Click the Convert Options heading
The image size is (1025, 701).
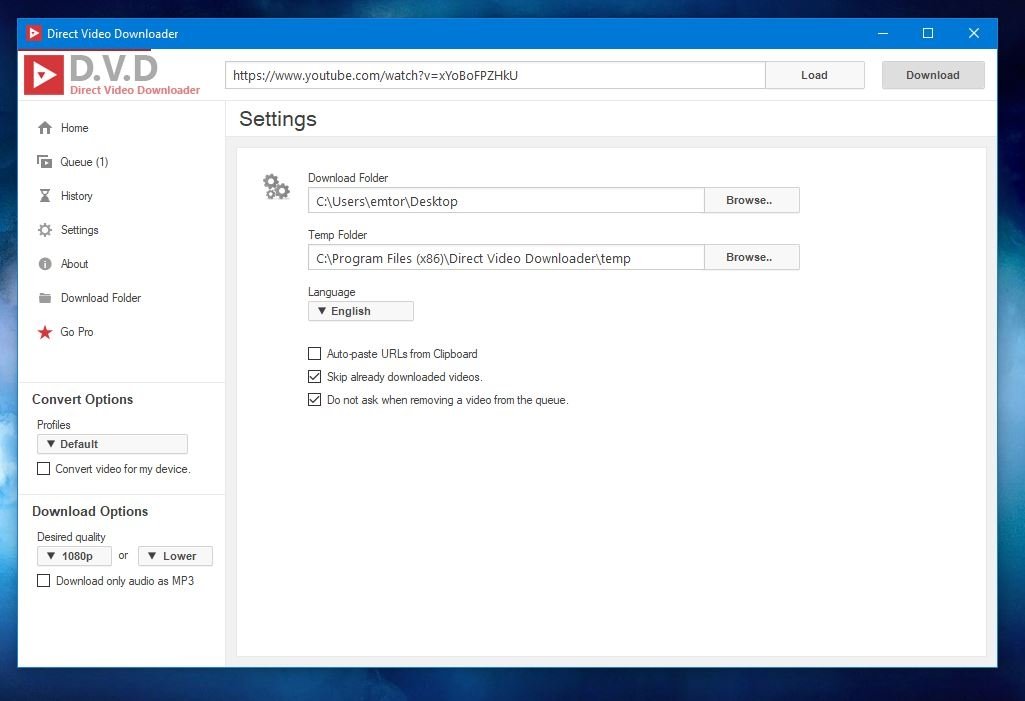pos(82,400)
